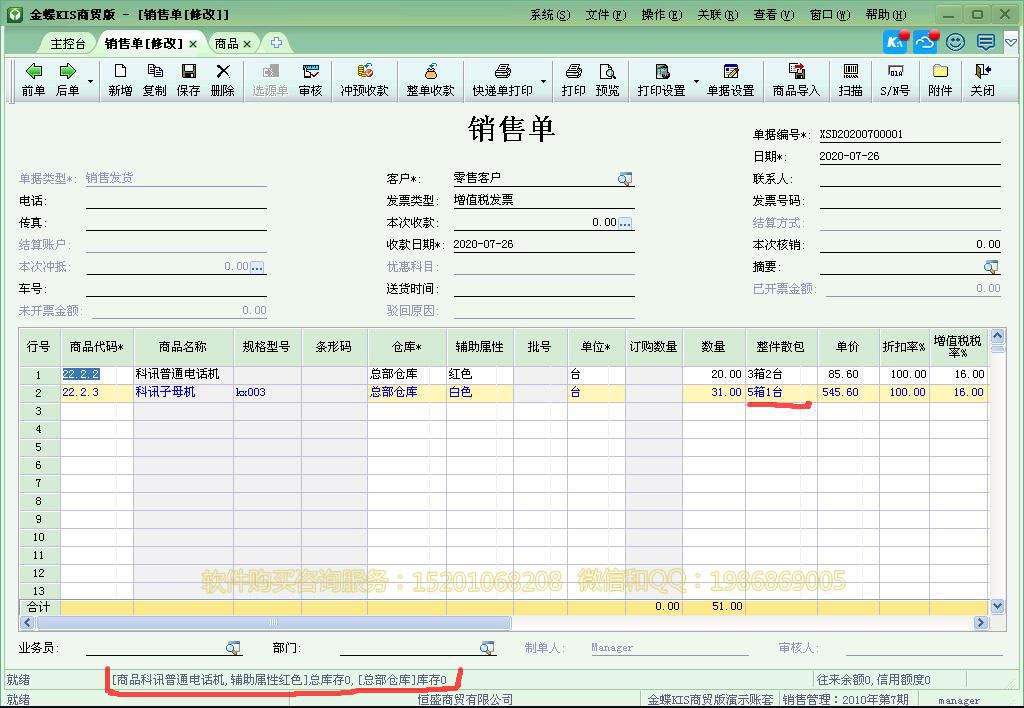Click the 客户 lookup search button
This screenshot has width=1024, height=708.
click(625, 178)
